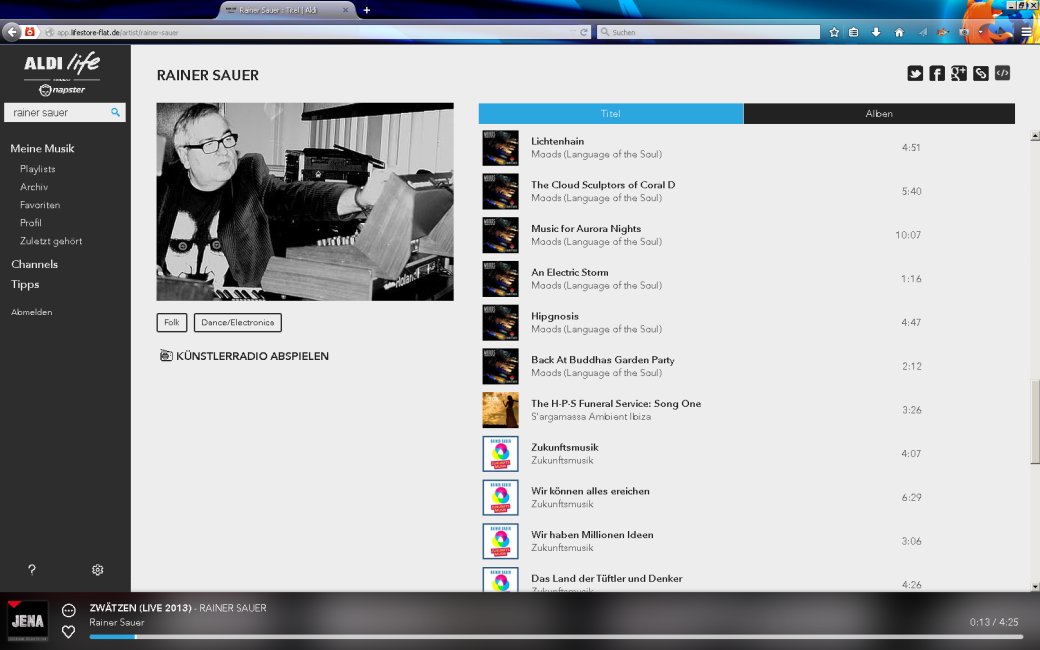Screen dimensions: 1040x650
Task: Open settings gear in sidebar
Action: point(98,570)
